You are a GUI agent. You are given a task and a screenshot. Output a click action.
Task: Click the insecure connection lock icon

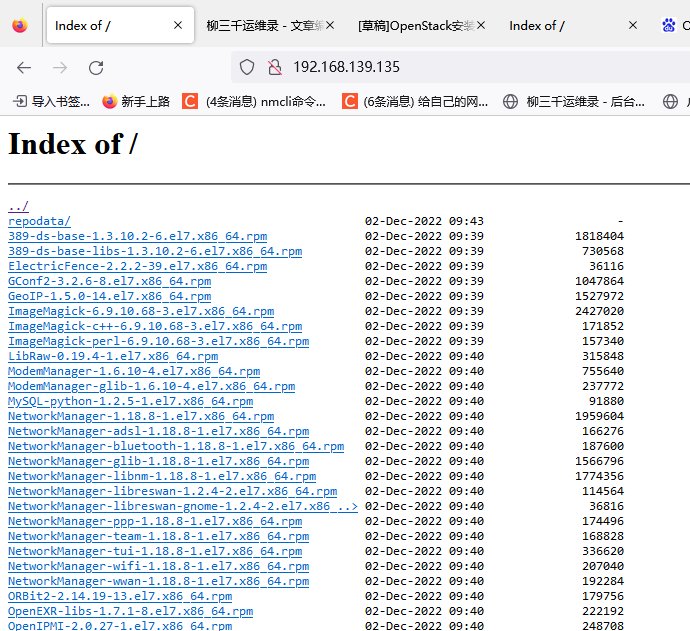(274, 68)
